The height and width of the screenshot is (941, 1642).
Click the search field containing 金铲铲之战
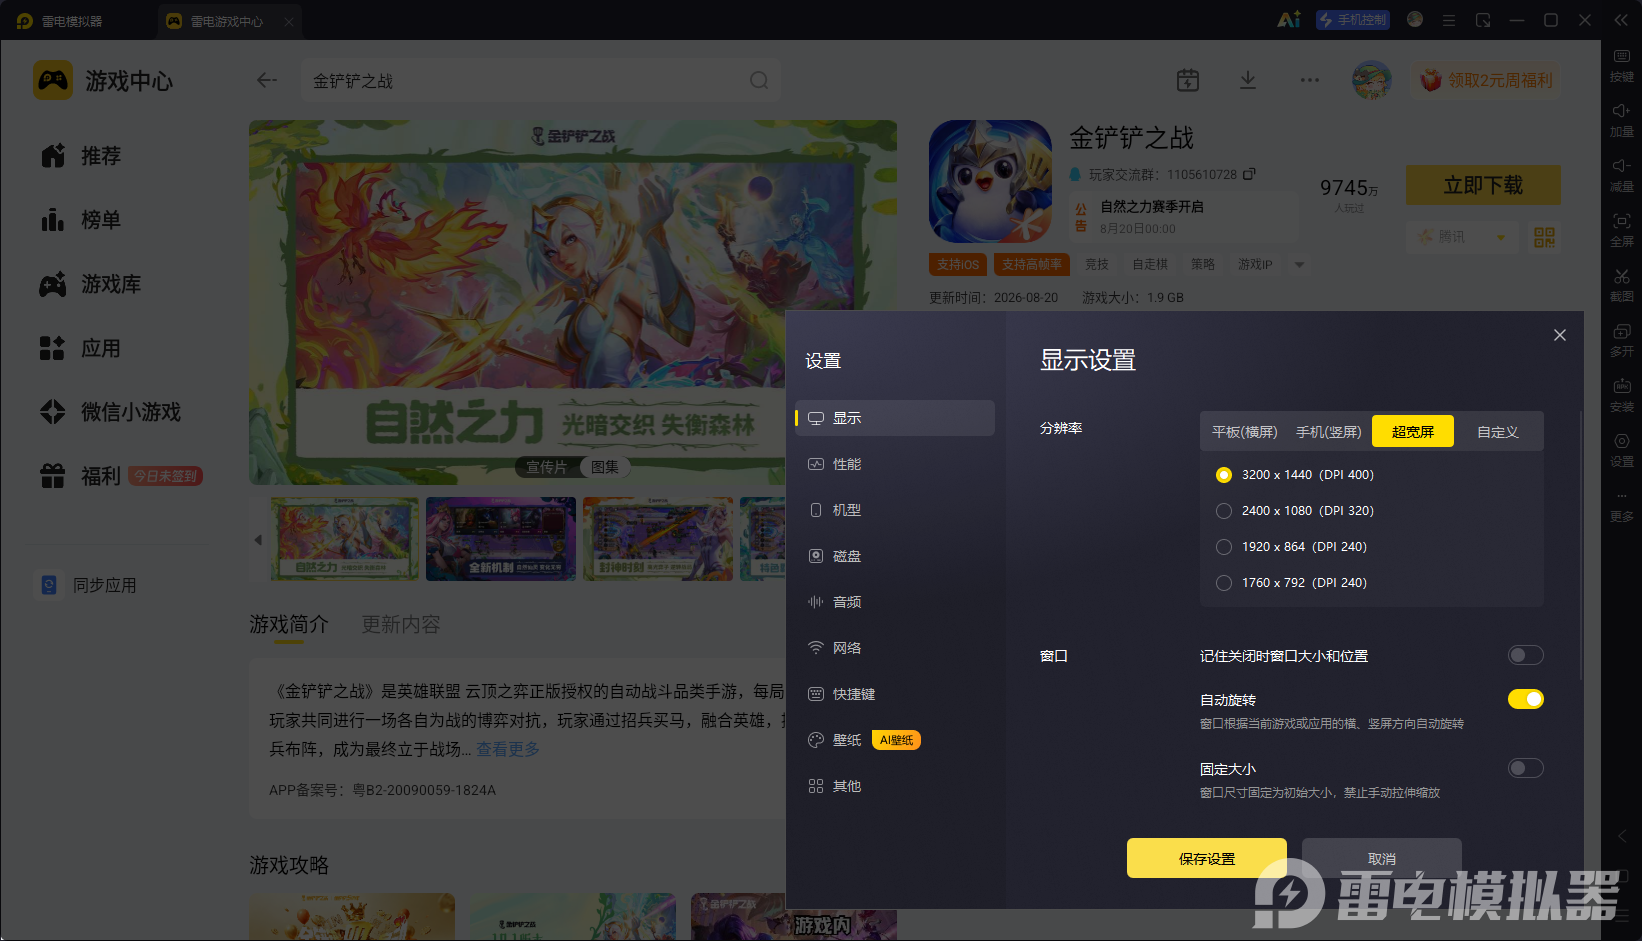click(541, 80)
